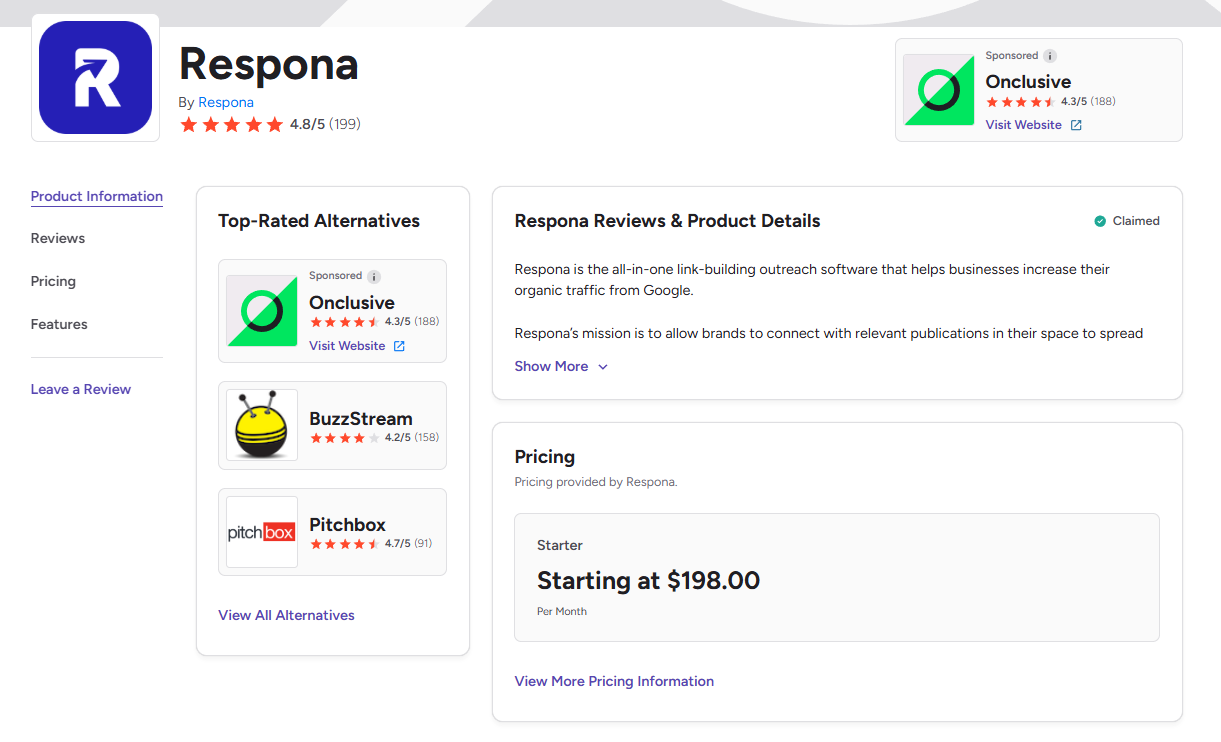
Task: Click View All Alternatives
Action: (x=286, y=615)
